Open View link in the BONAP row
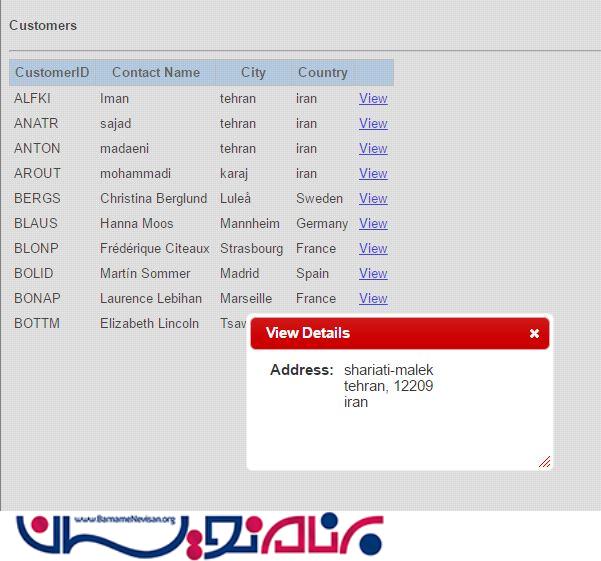 [373, 299]
